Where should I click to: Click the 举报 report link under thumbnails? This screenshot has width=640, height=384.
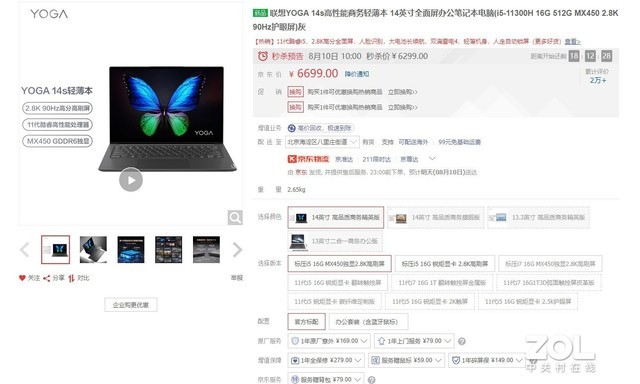click(x=237, y=278)
